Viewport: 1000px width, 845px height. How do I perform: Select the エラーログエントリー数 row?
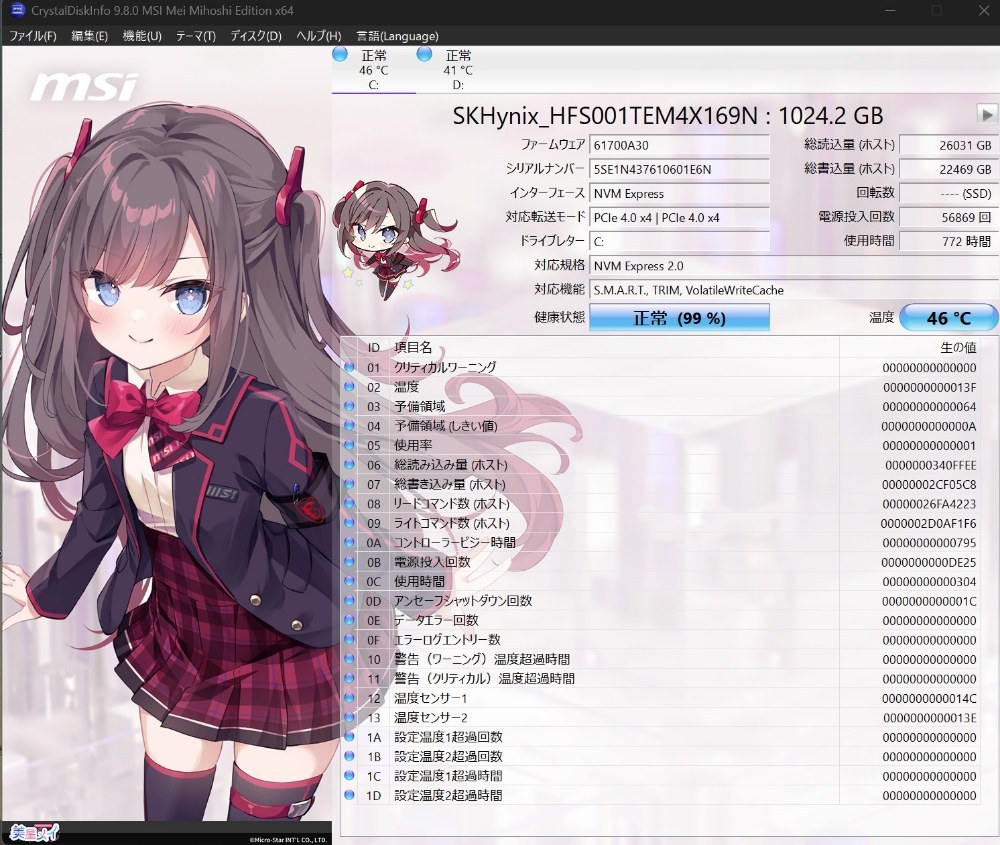[x=661, y=640]
